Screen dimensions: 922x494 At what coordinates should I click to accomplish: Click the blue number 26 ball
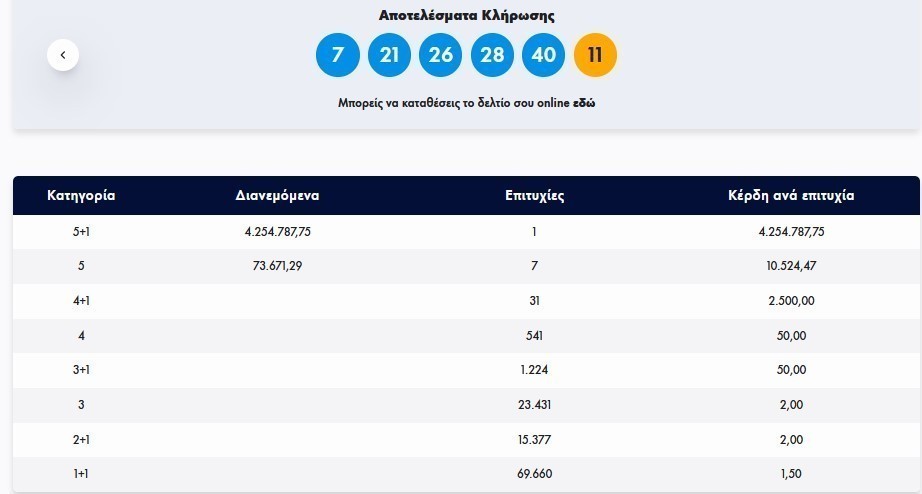[441, 55]
